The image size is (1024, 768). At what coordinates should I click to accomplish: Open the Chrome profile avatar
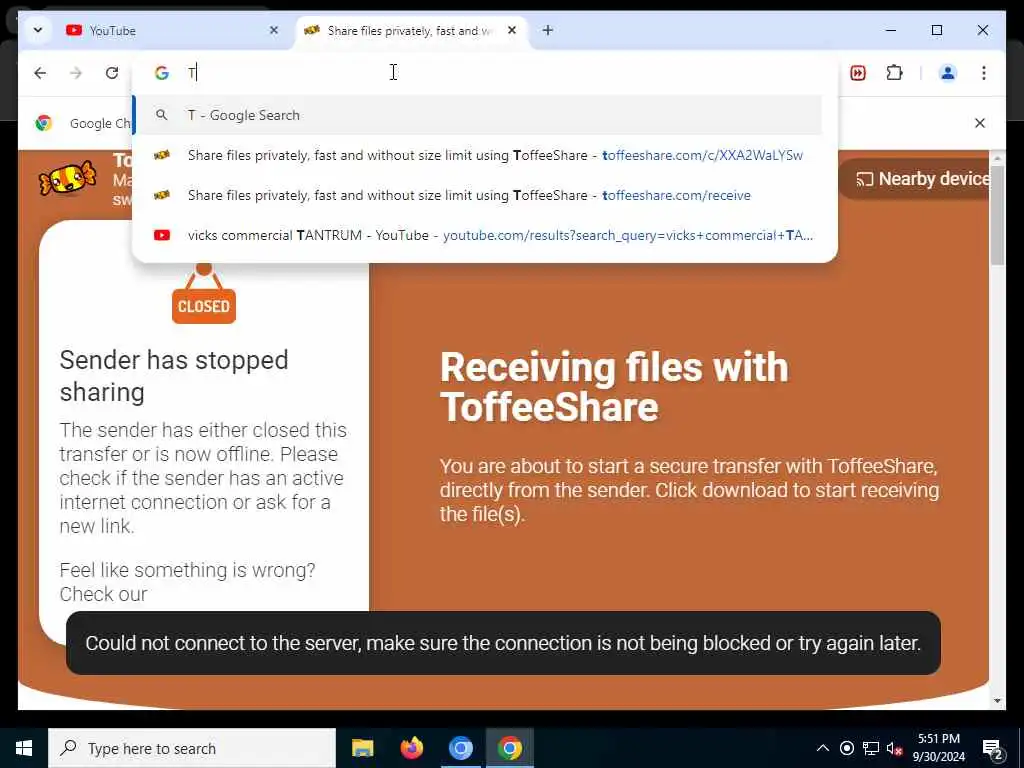(948, 73)
